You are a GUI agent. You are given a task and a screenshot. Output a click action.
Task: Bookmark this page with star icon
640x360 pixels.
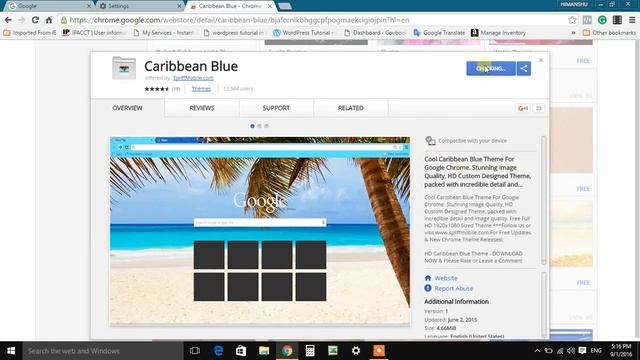point(572,20)
